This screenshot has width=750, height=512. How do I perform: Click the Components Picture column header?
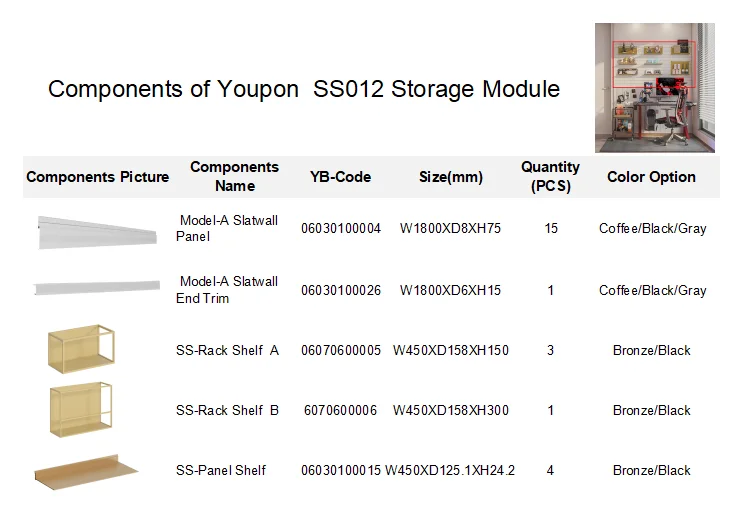[97, 177]
